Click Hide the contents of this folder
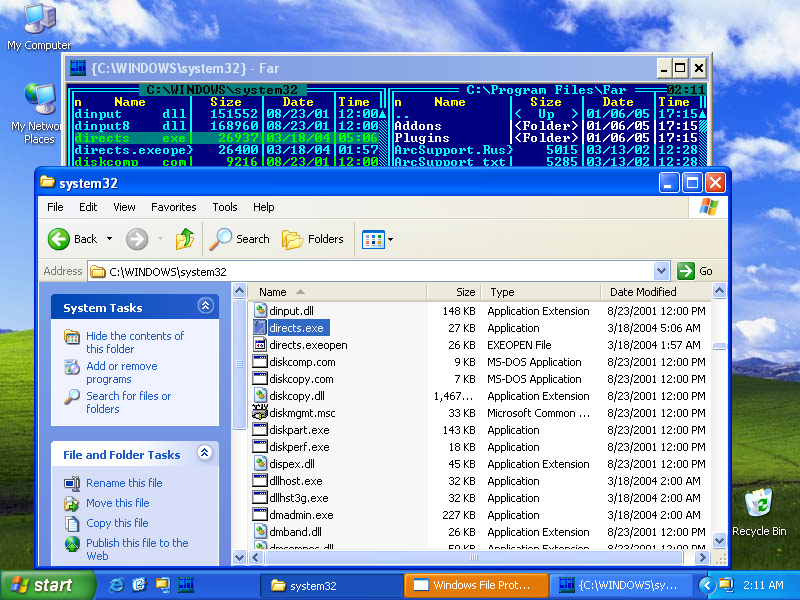The width and height of the screenshot is (800, 600). coord(135,342)
